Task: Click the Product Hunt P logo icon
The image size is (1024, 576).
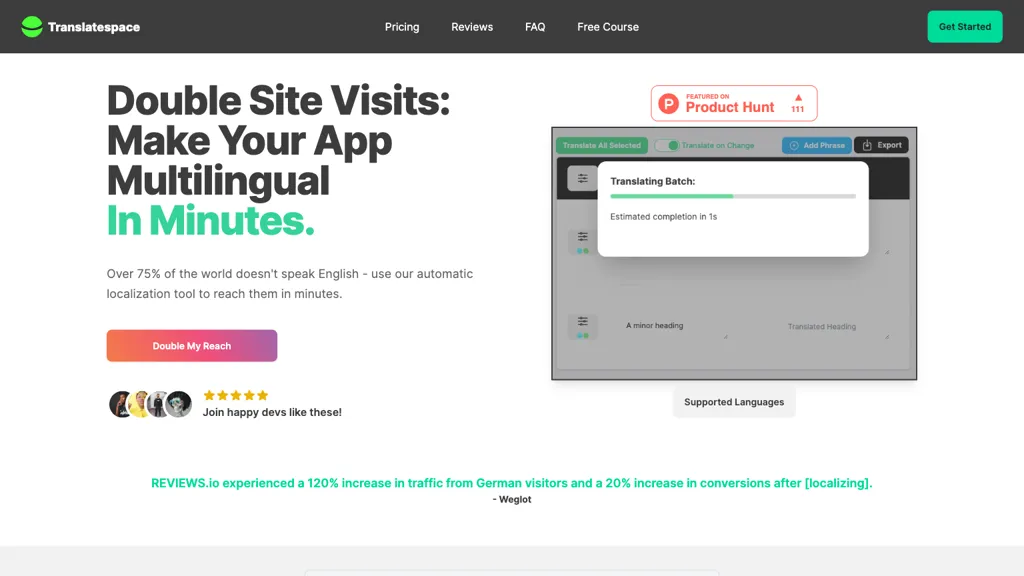Action: [x=669, y=104]
